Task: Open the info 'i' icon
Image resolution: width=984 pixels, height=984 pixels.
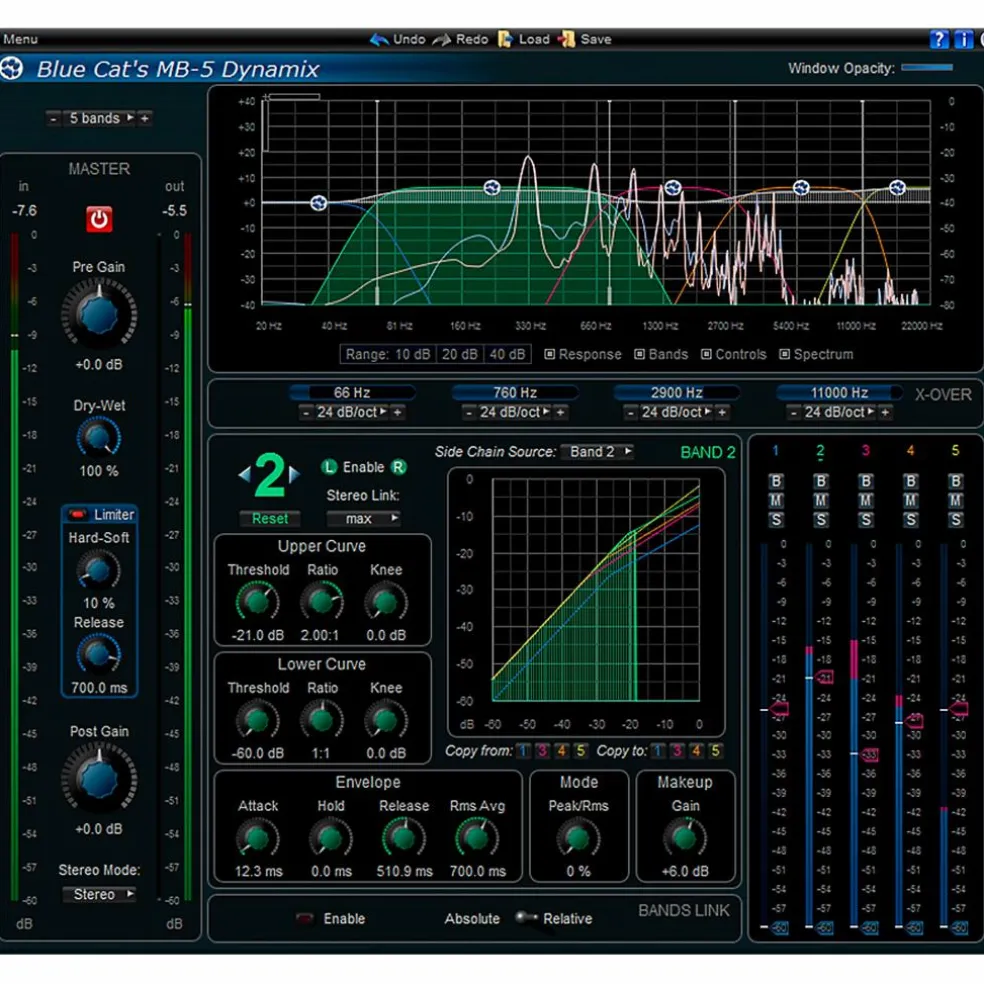Action: (963, 40)
